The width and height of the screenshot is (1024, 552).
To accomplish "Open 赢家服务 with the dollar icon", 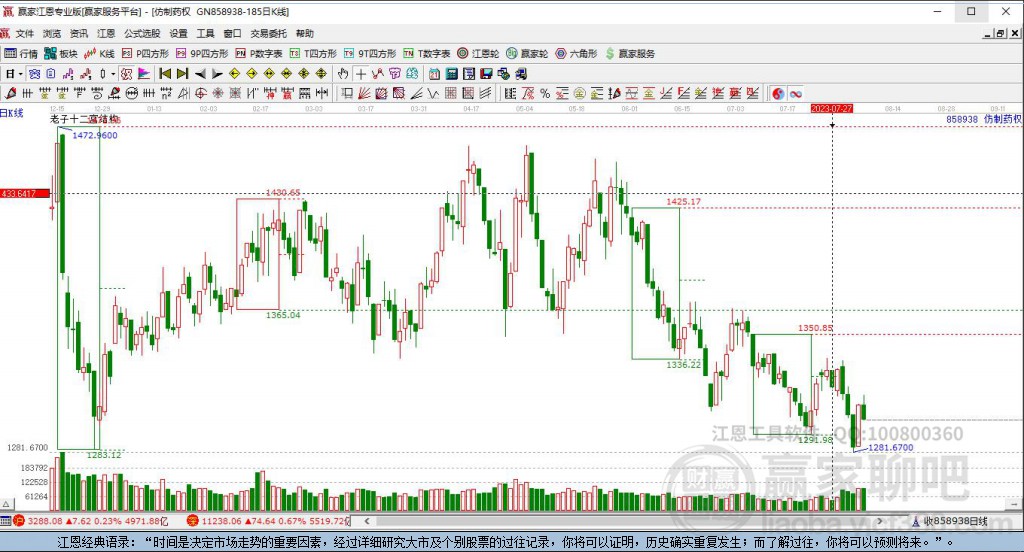I will pos(630,54).
